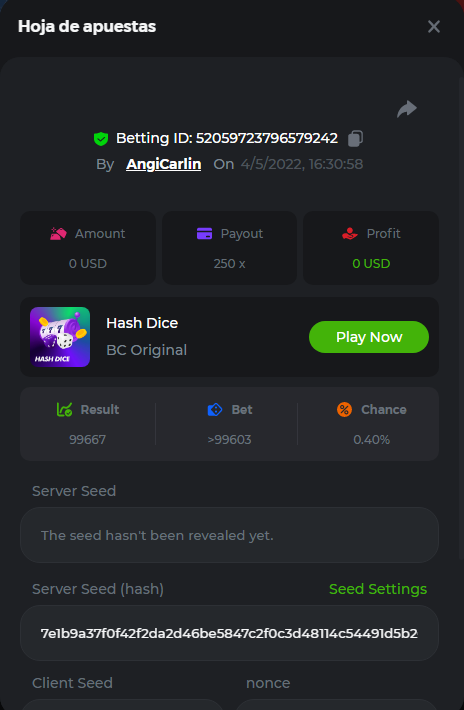
Task: Click the red Profit hand icon
Action: pyautogui.click(x=350, y=234)
